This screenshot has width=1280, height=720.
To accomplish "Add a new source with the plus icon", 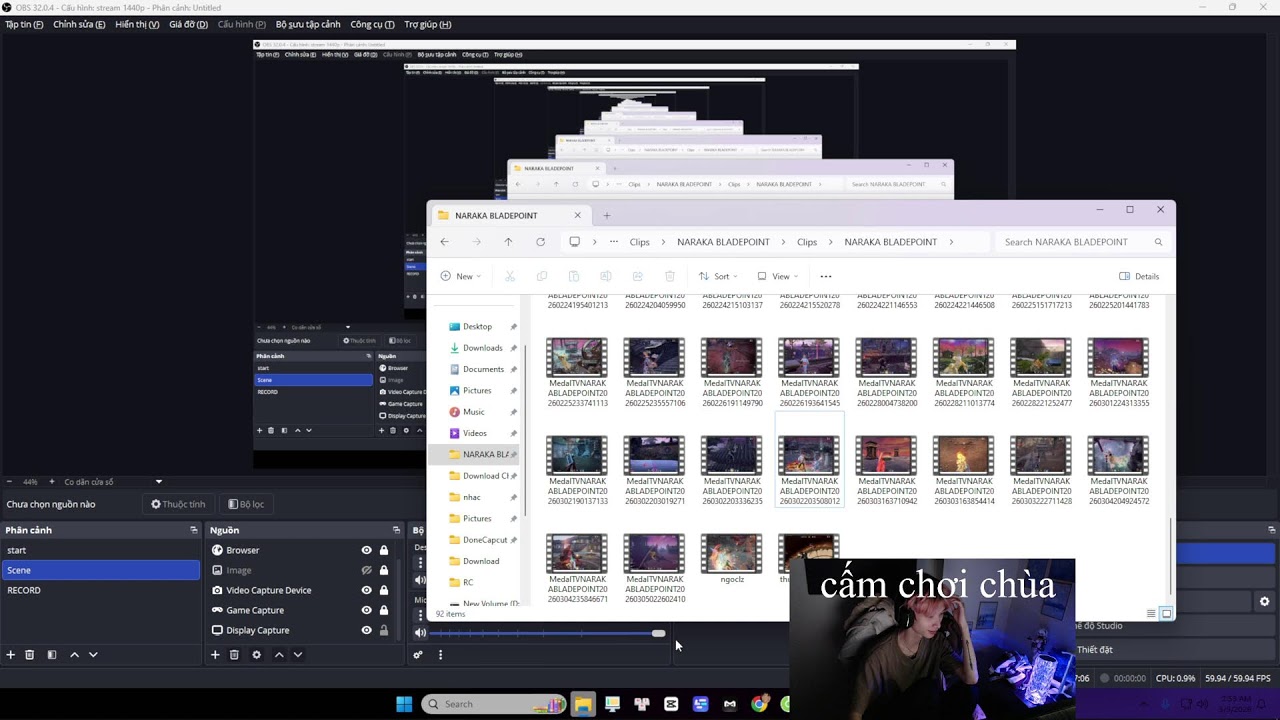I will pyautogui.click(x=215, y=655).
